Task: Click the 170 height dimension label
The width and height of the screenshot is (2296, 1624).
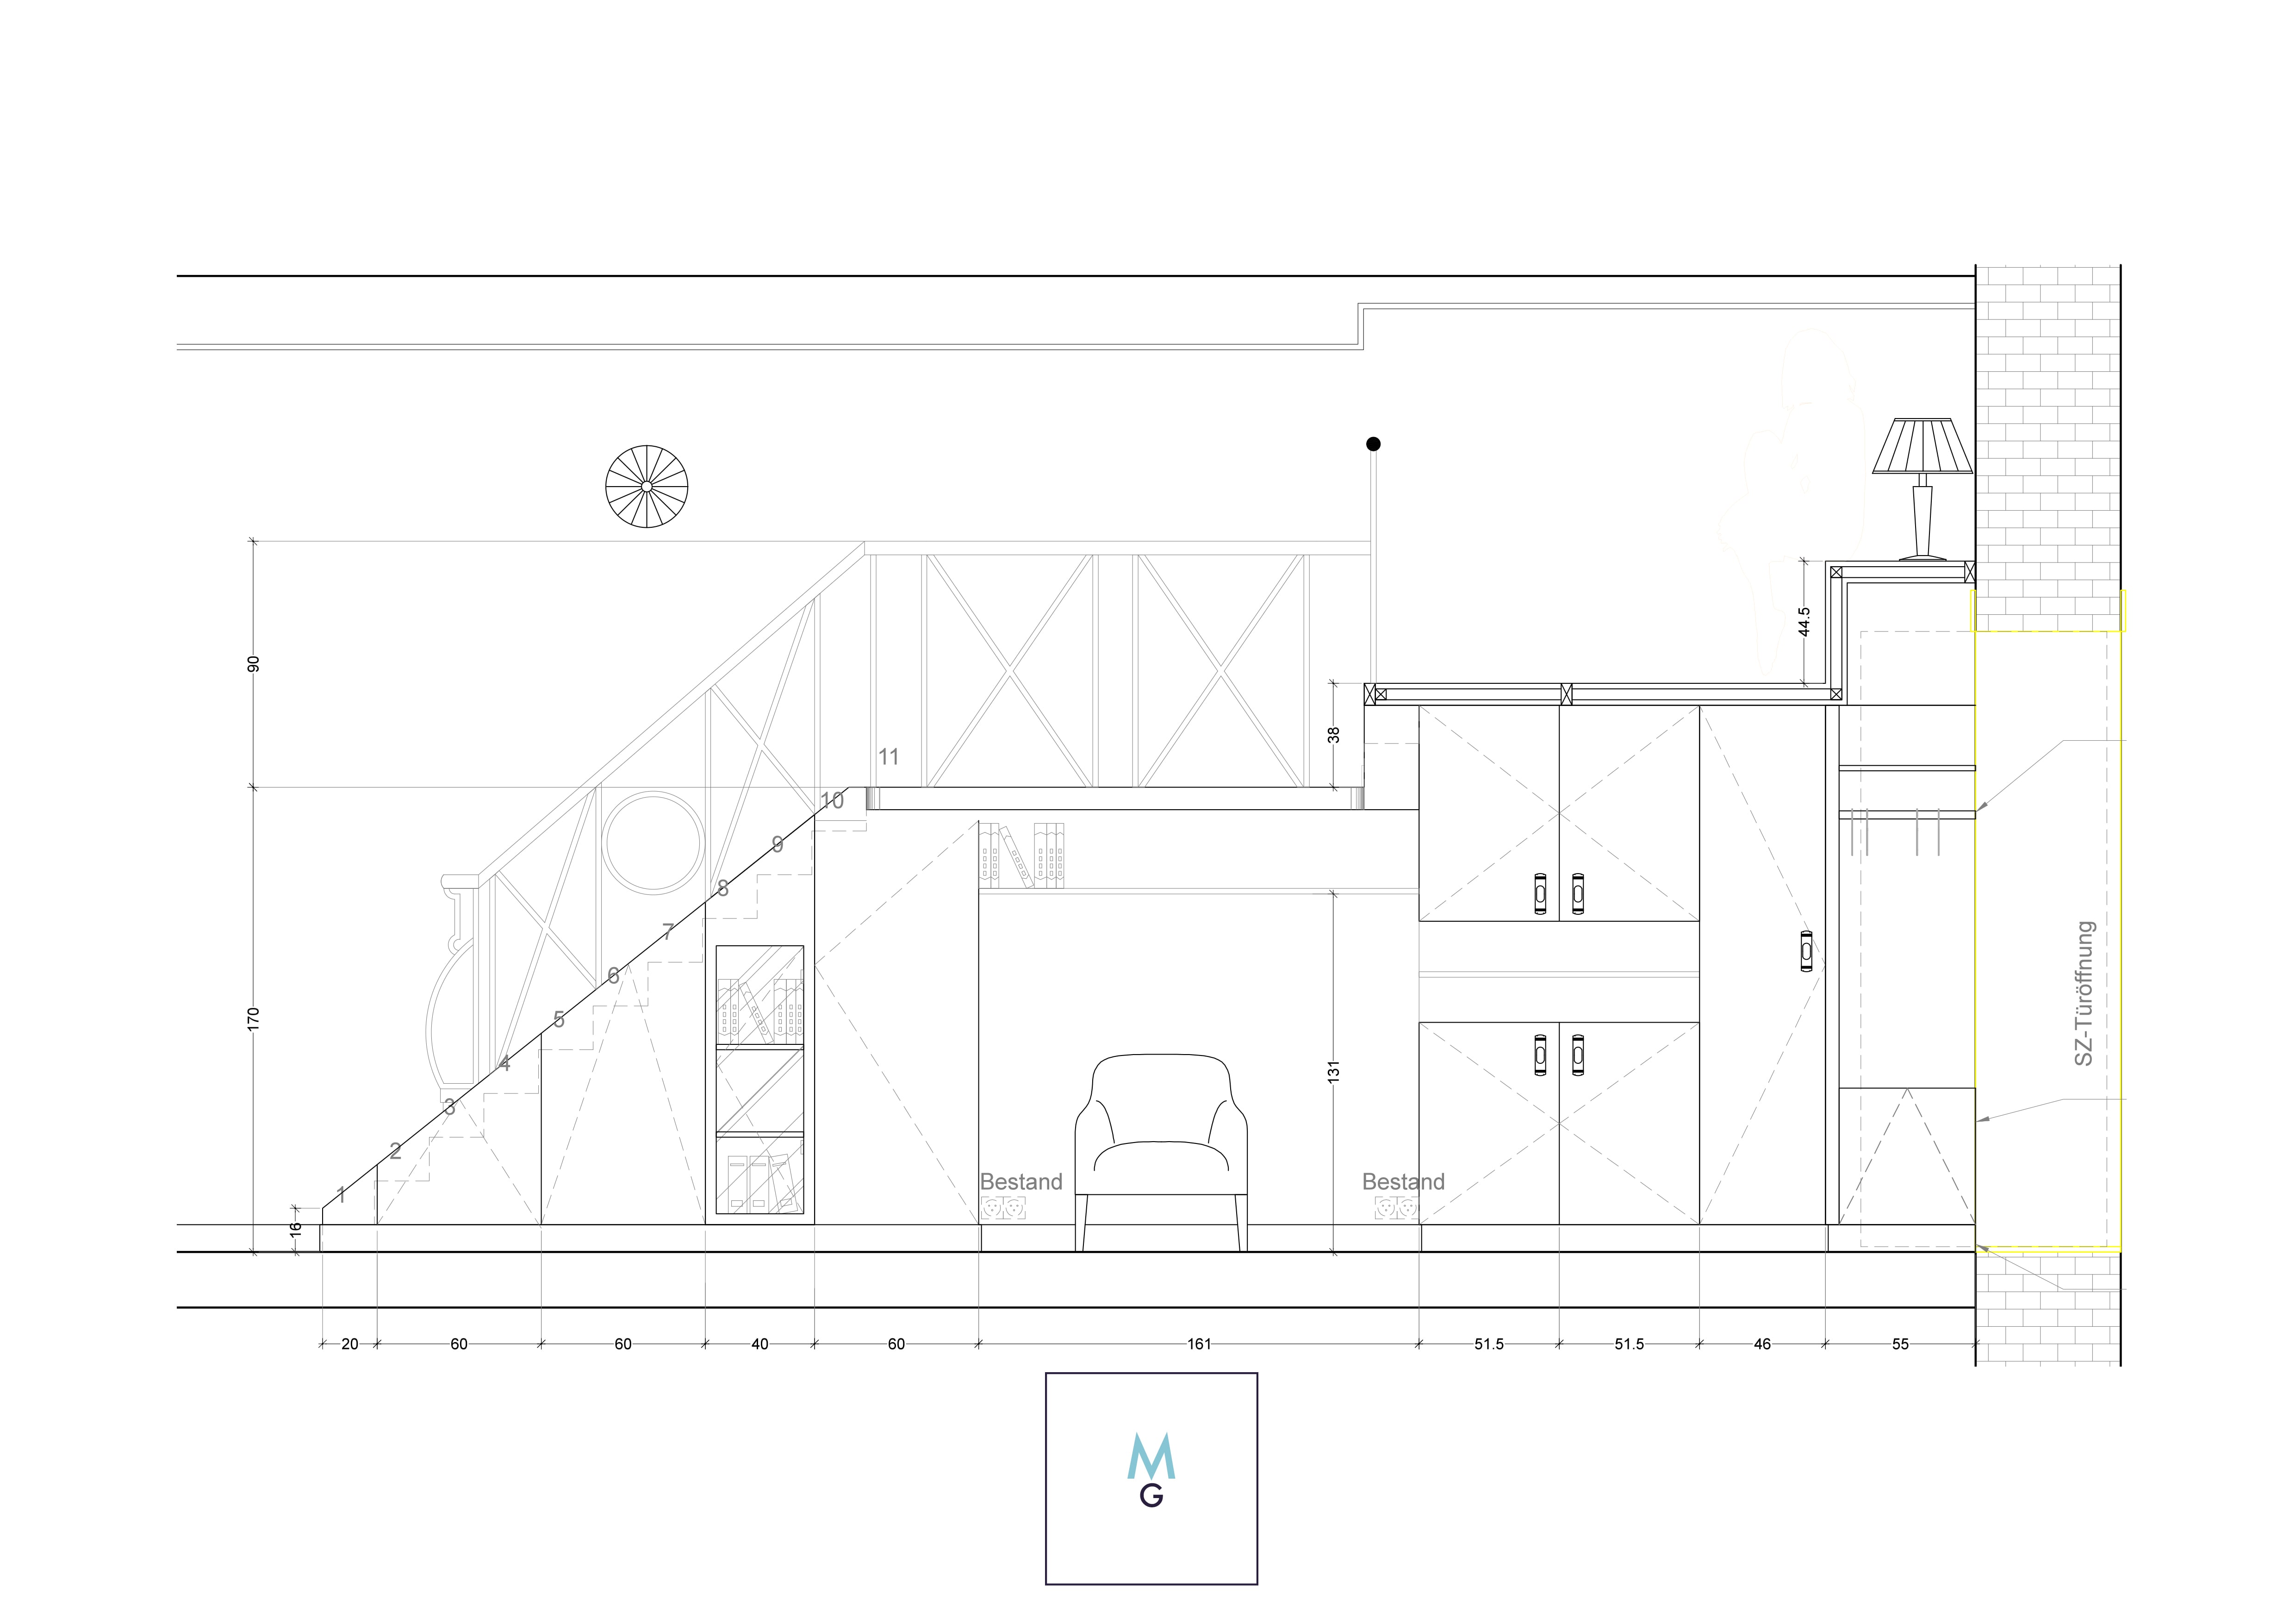Action: [253, 1019]
